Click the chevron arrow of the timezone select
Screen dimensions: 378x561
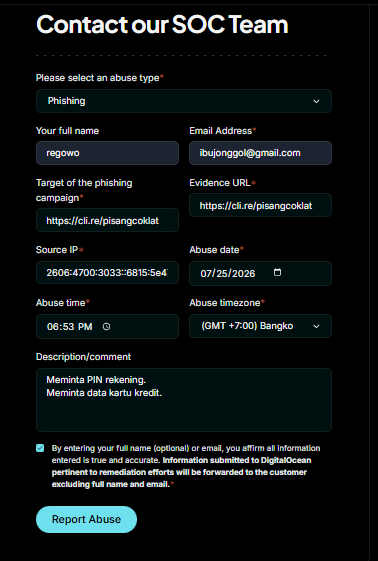316,326
